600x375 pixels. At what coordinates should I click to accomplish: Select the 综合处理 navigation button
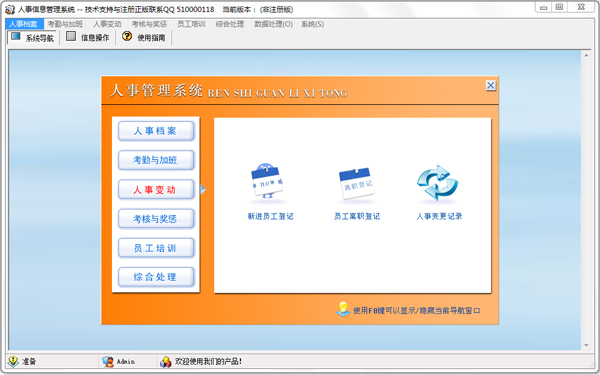click(156, 277)
